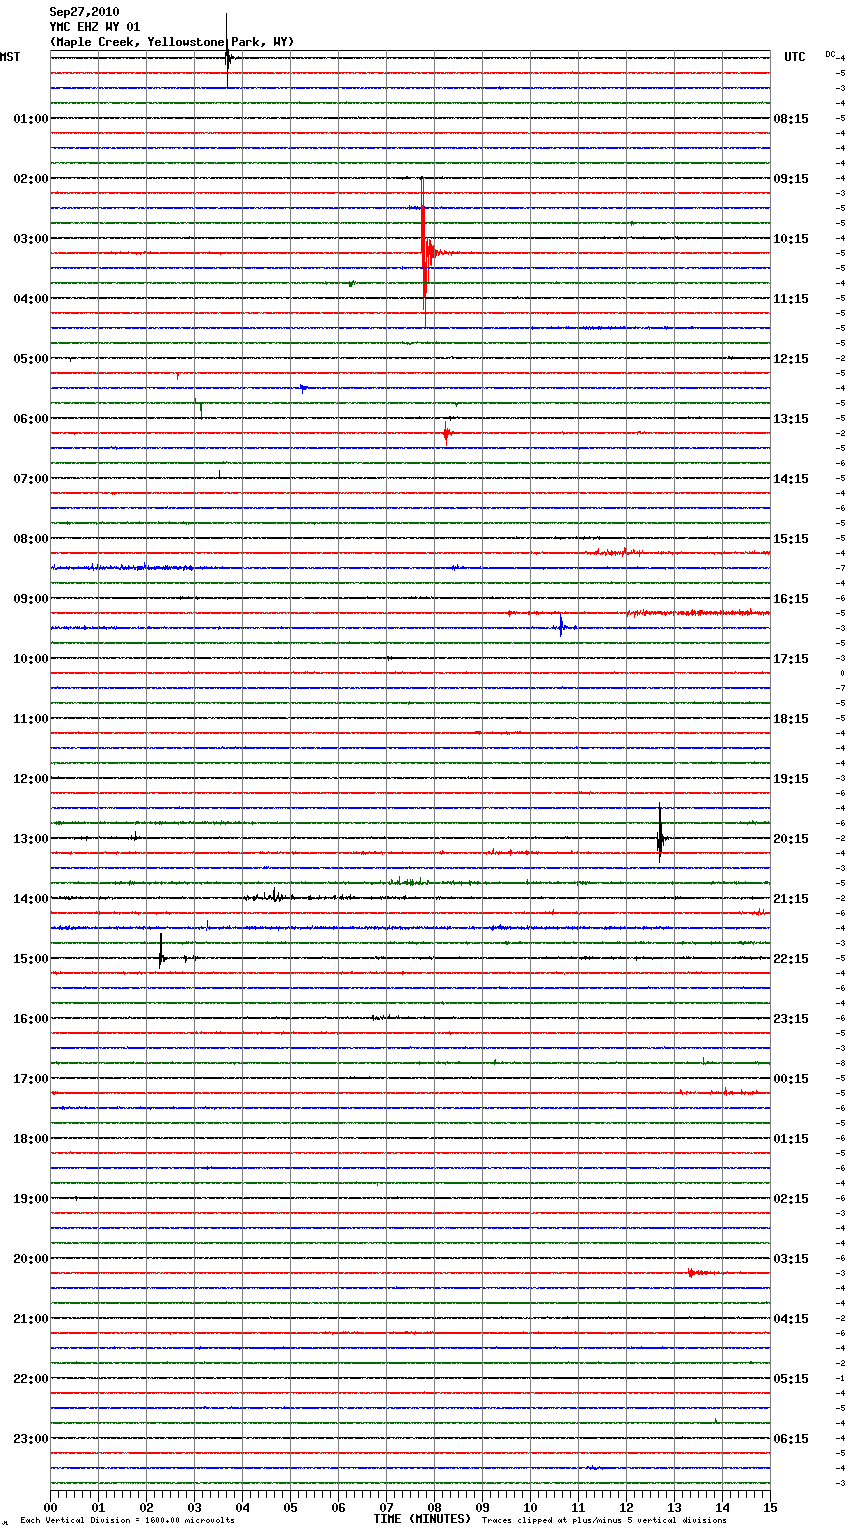Select the 20:00 MST row label
This screenshot has height=1534, width=850.
(x=30, y=1259)
